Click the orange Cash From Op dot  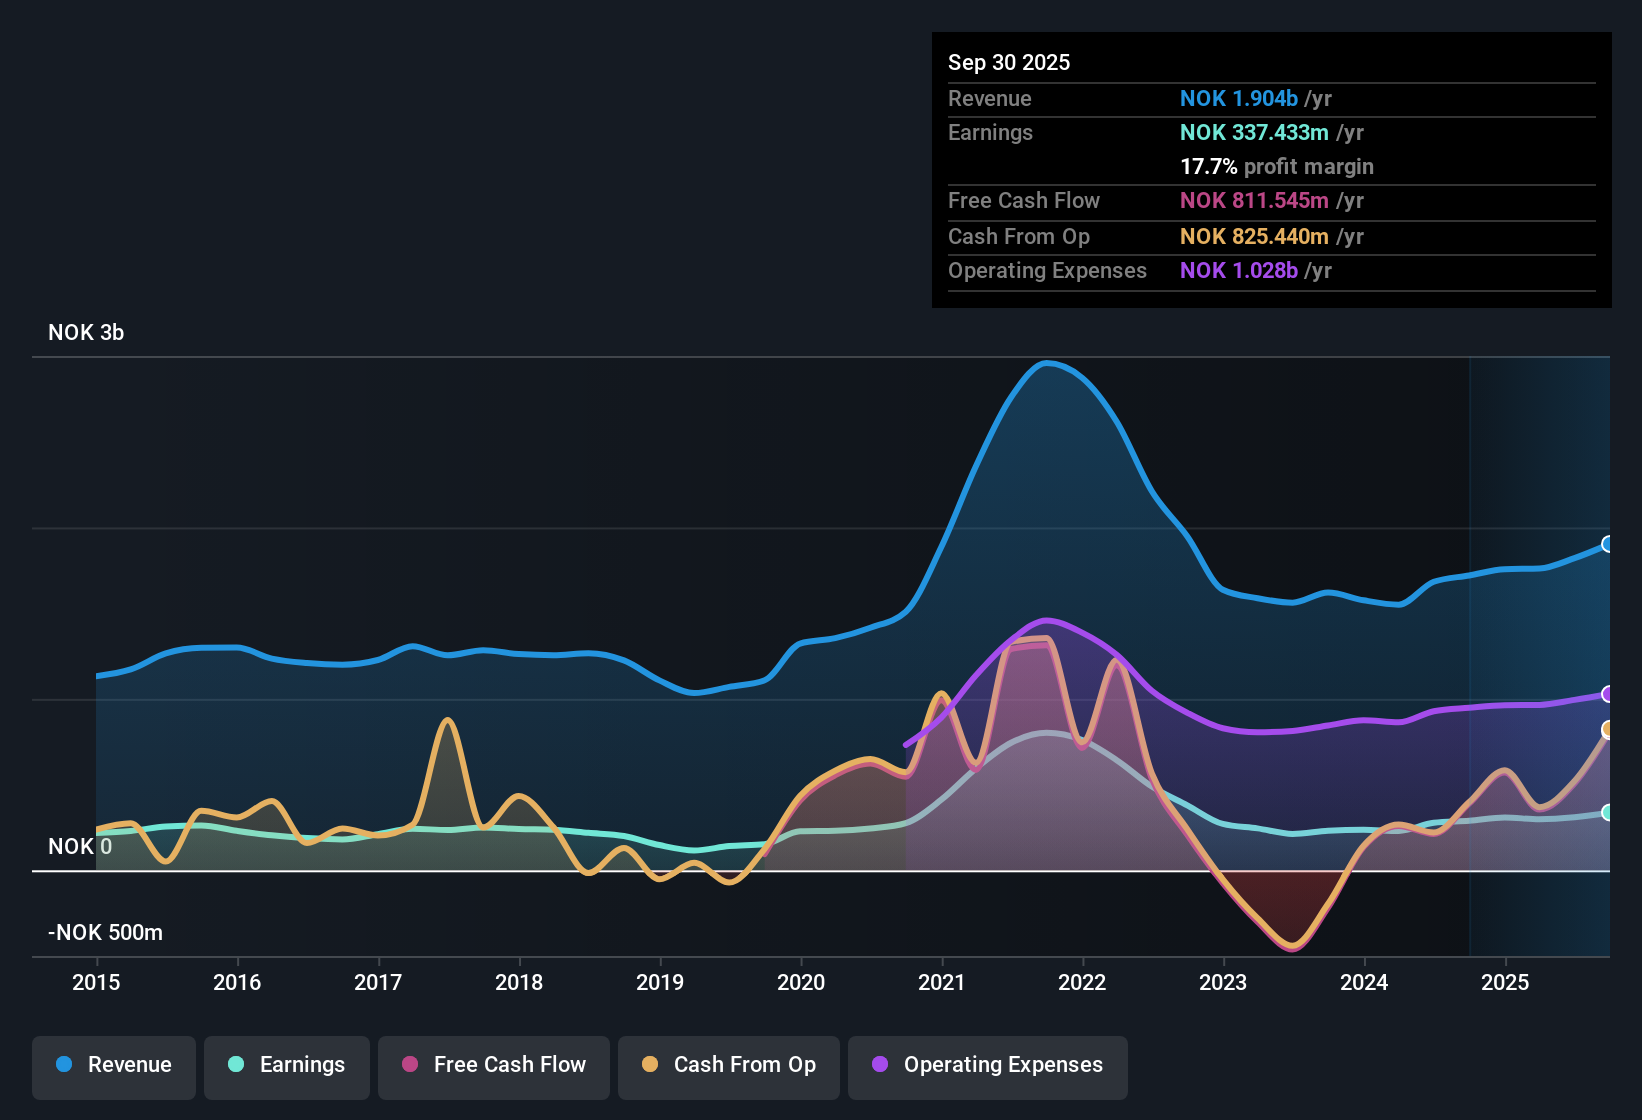click(650, 1064)
